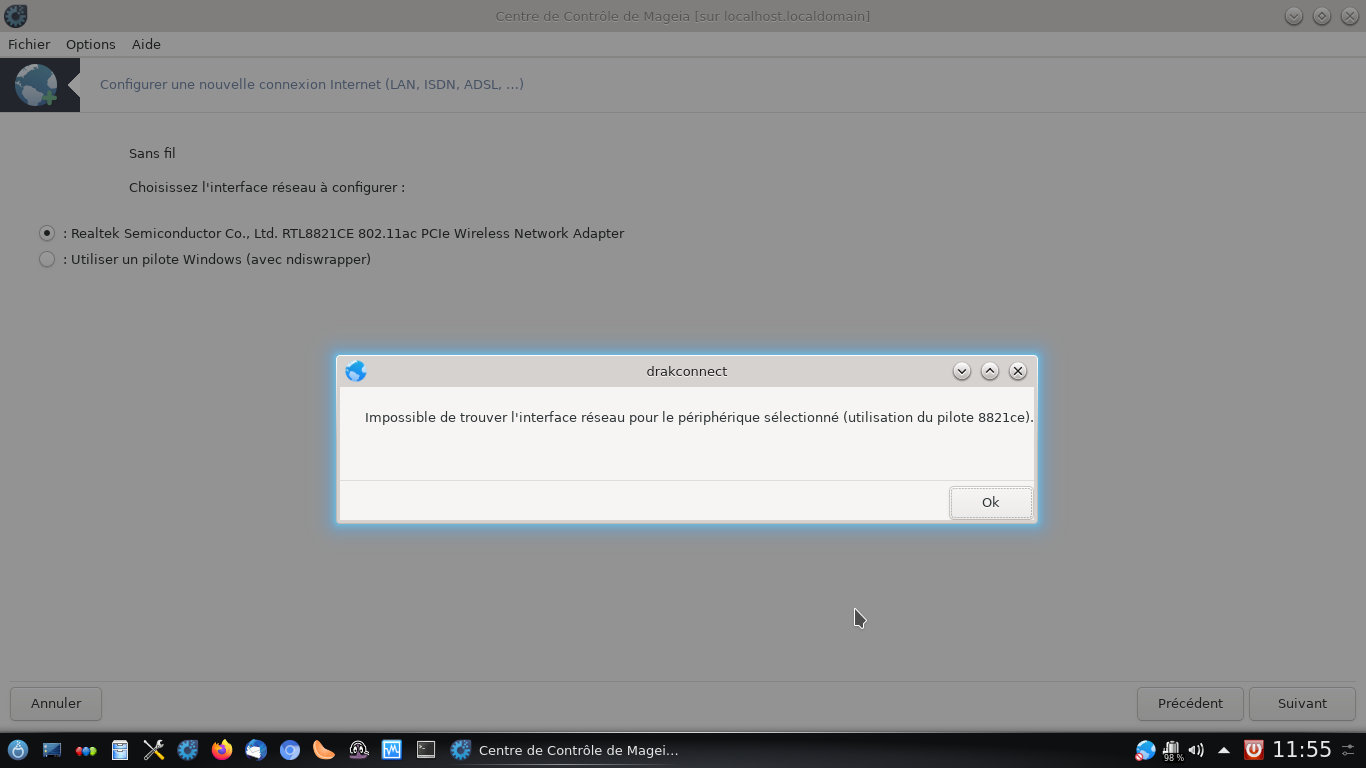Open the Options menu
The height and width of the screenshot is (768, 1366).
pyautogui.click(x=91, y=44)
